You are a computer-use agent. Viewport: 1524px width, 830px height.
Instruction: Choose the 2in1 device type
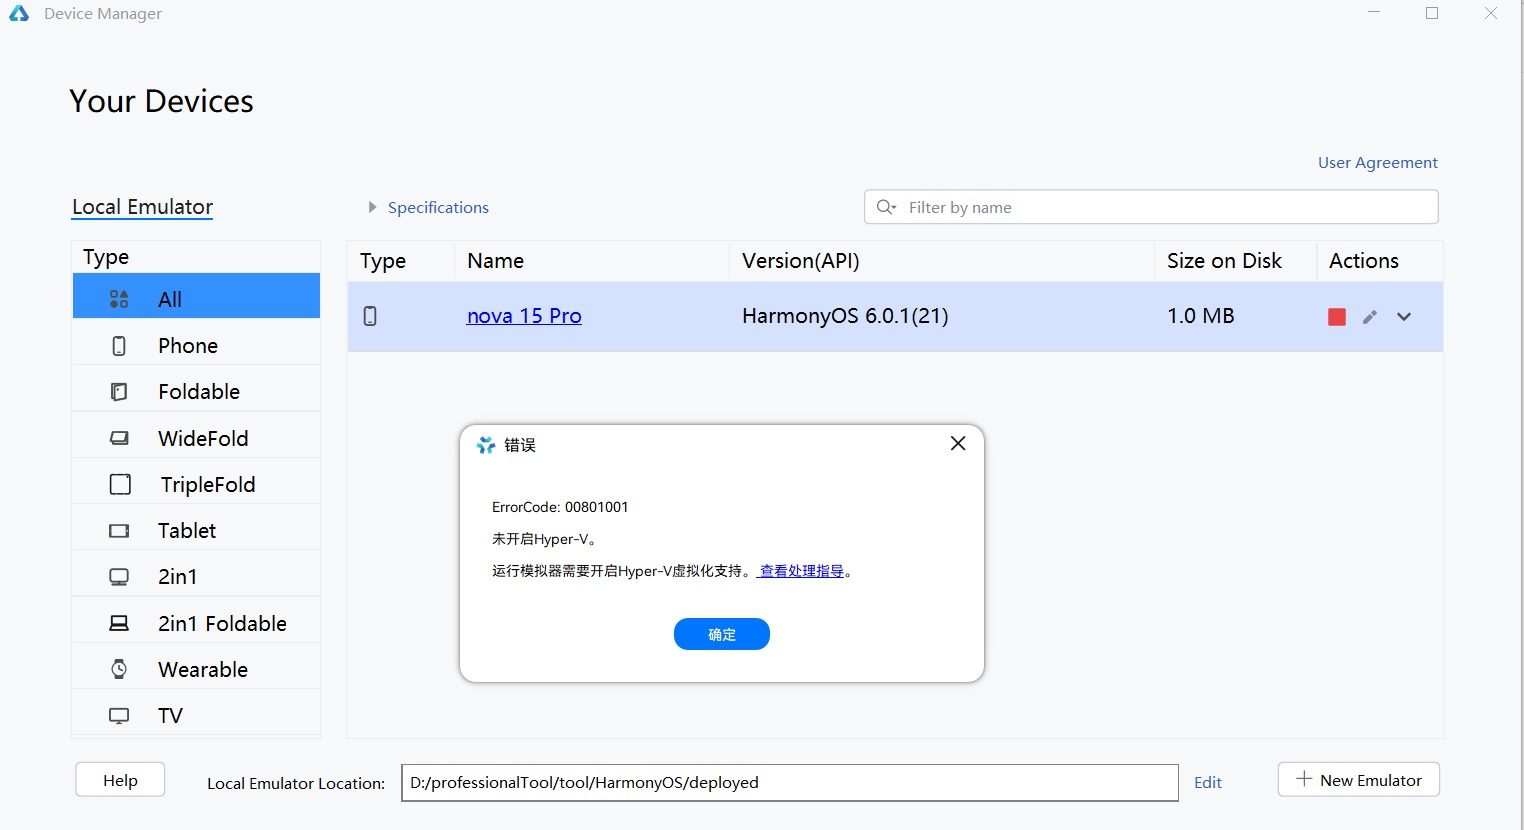(x=196, y=576)
